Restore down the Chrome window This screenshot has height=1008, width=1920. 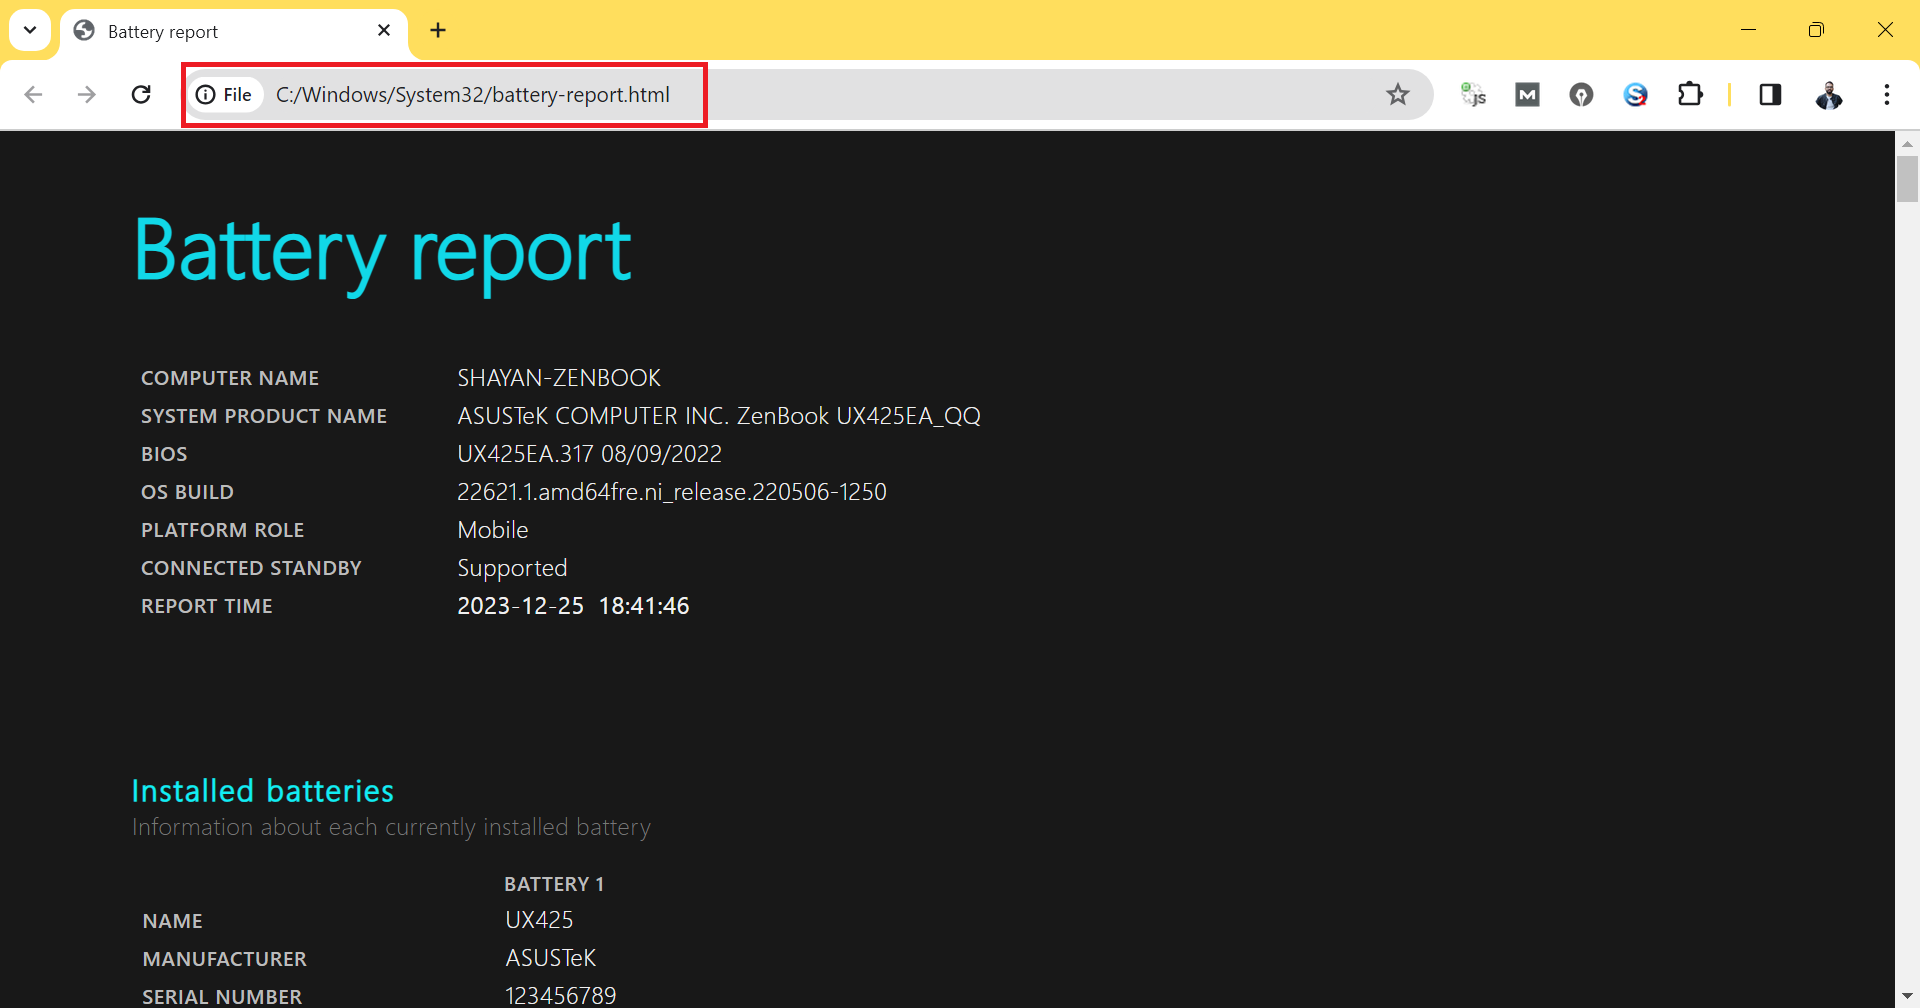tap(1816, 30)
